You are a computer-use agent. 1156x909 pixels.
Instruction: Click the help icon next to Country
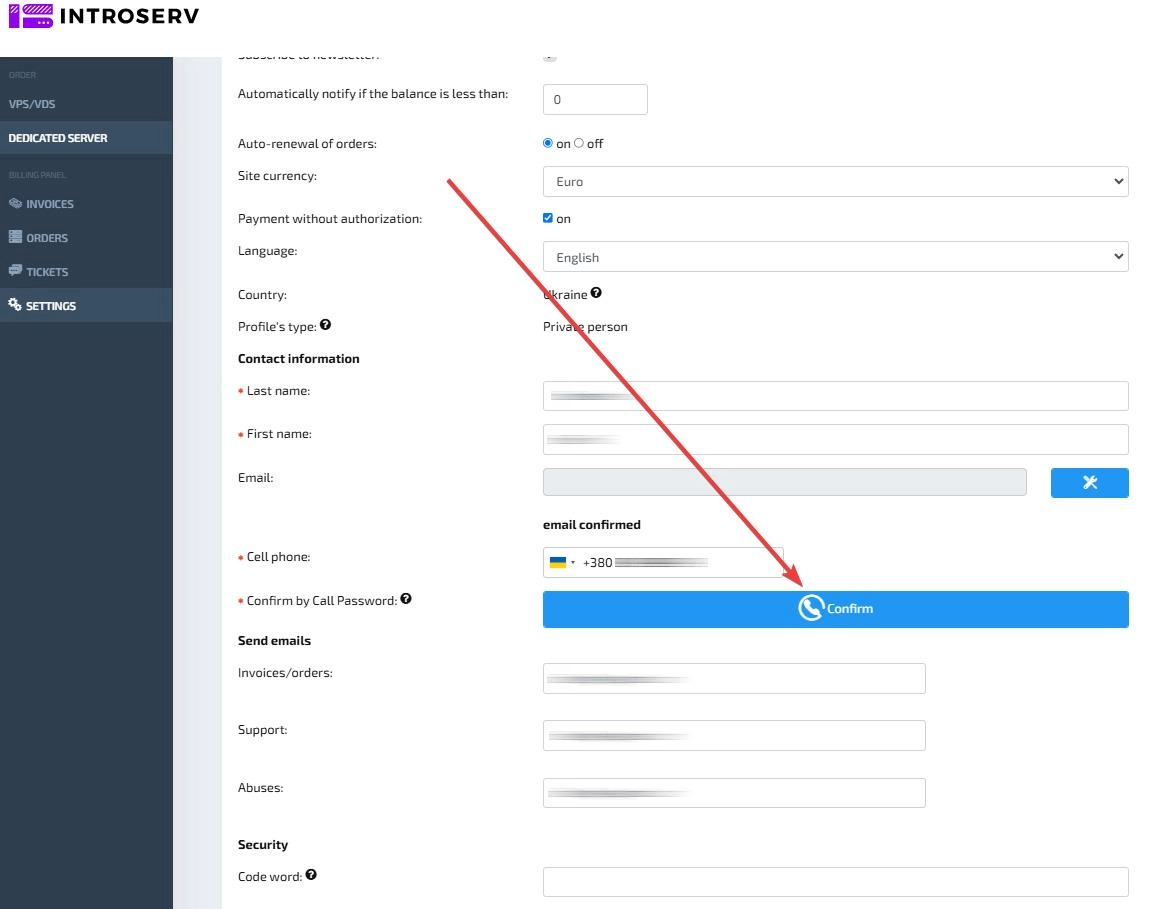pyautogui.click(x=596, y=293)
